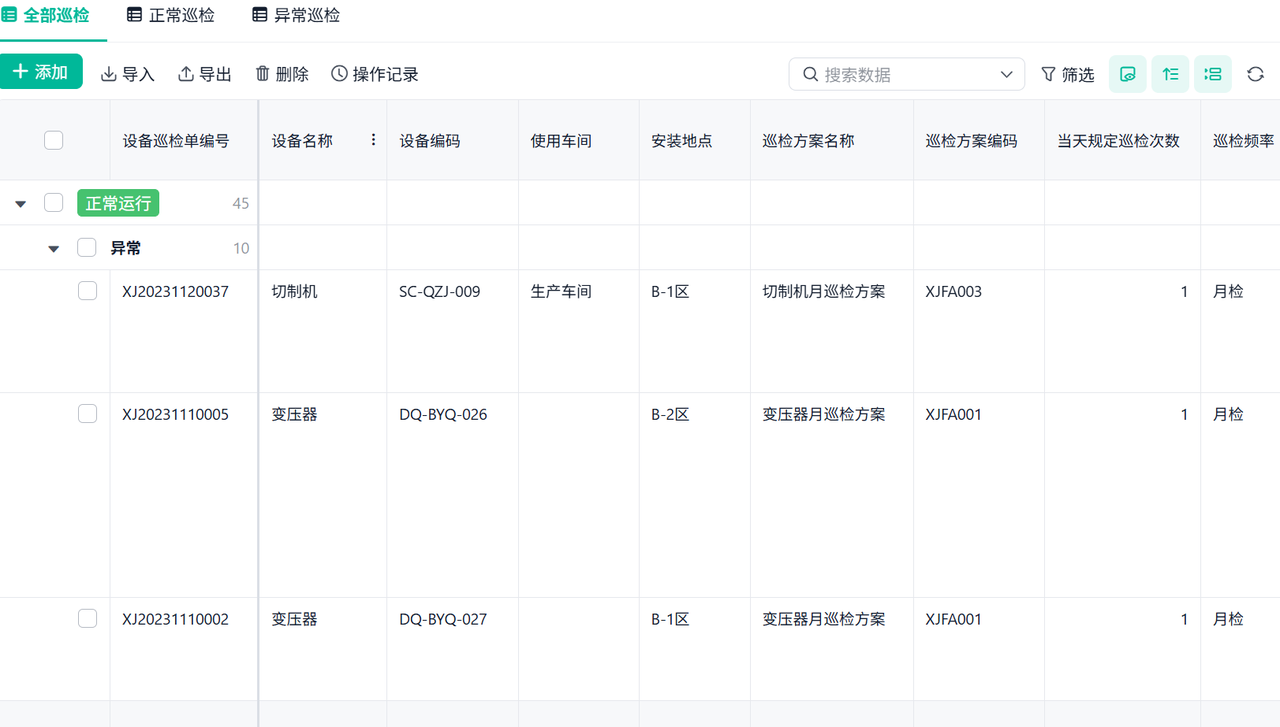Click the refresh icon
The height and width of the screenshot is (727, 1280).
(1256, 74)
